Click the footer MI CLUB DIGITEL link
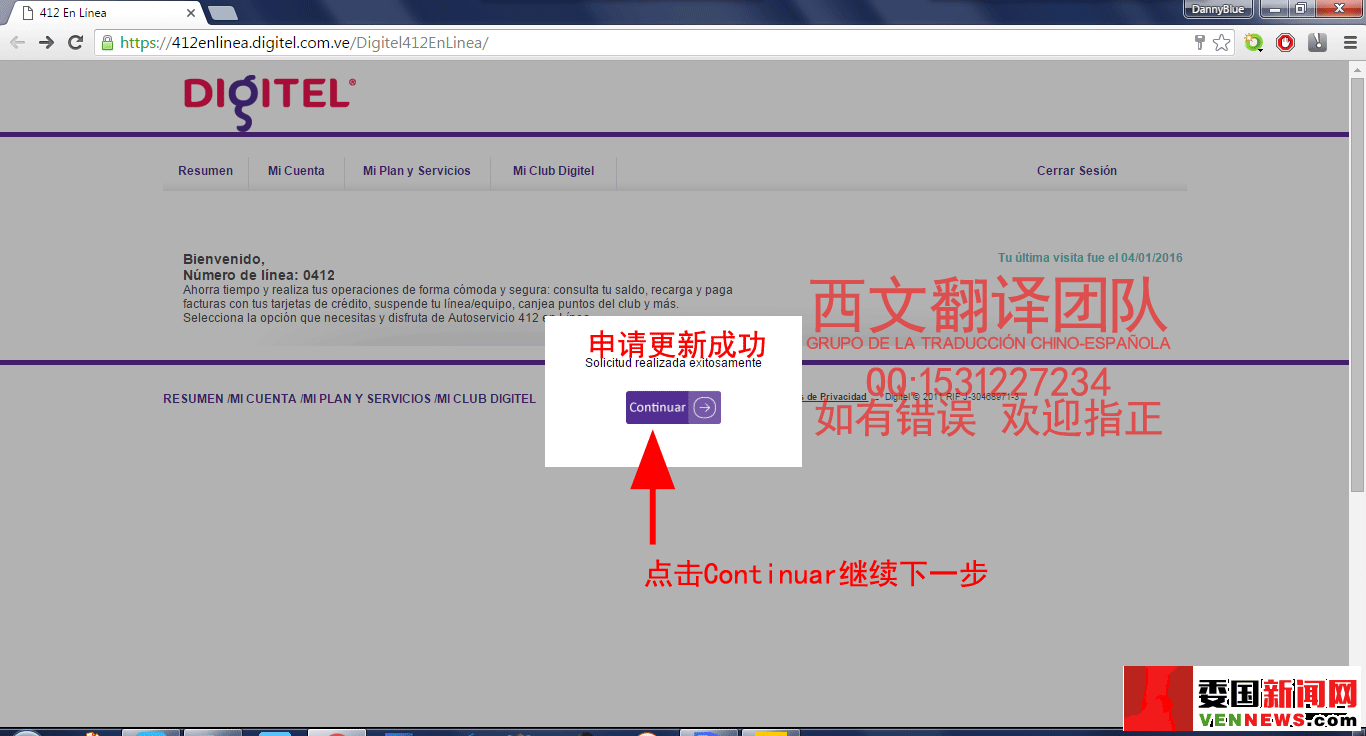Image resolution: width=1366 pixels, height=736 pixels. tap(487, 399)
